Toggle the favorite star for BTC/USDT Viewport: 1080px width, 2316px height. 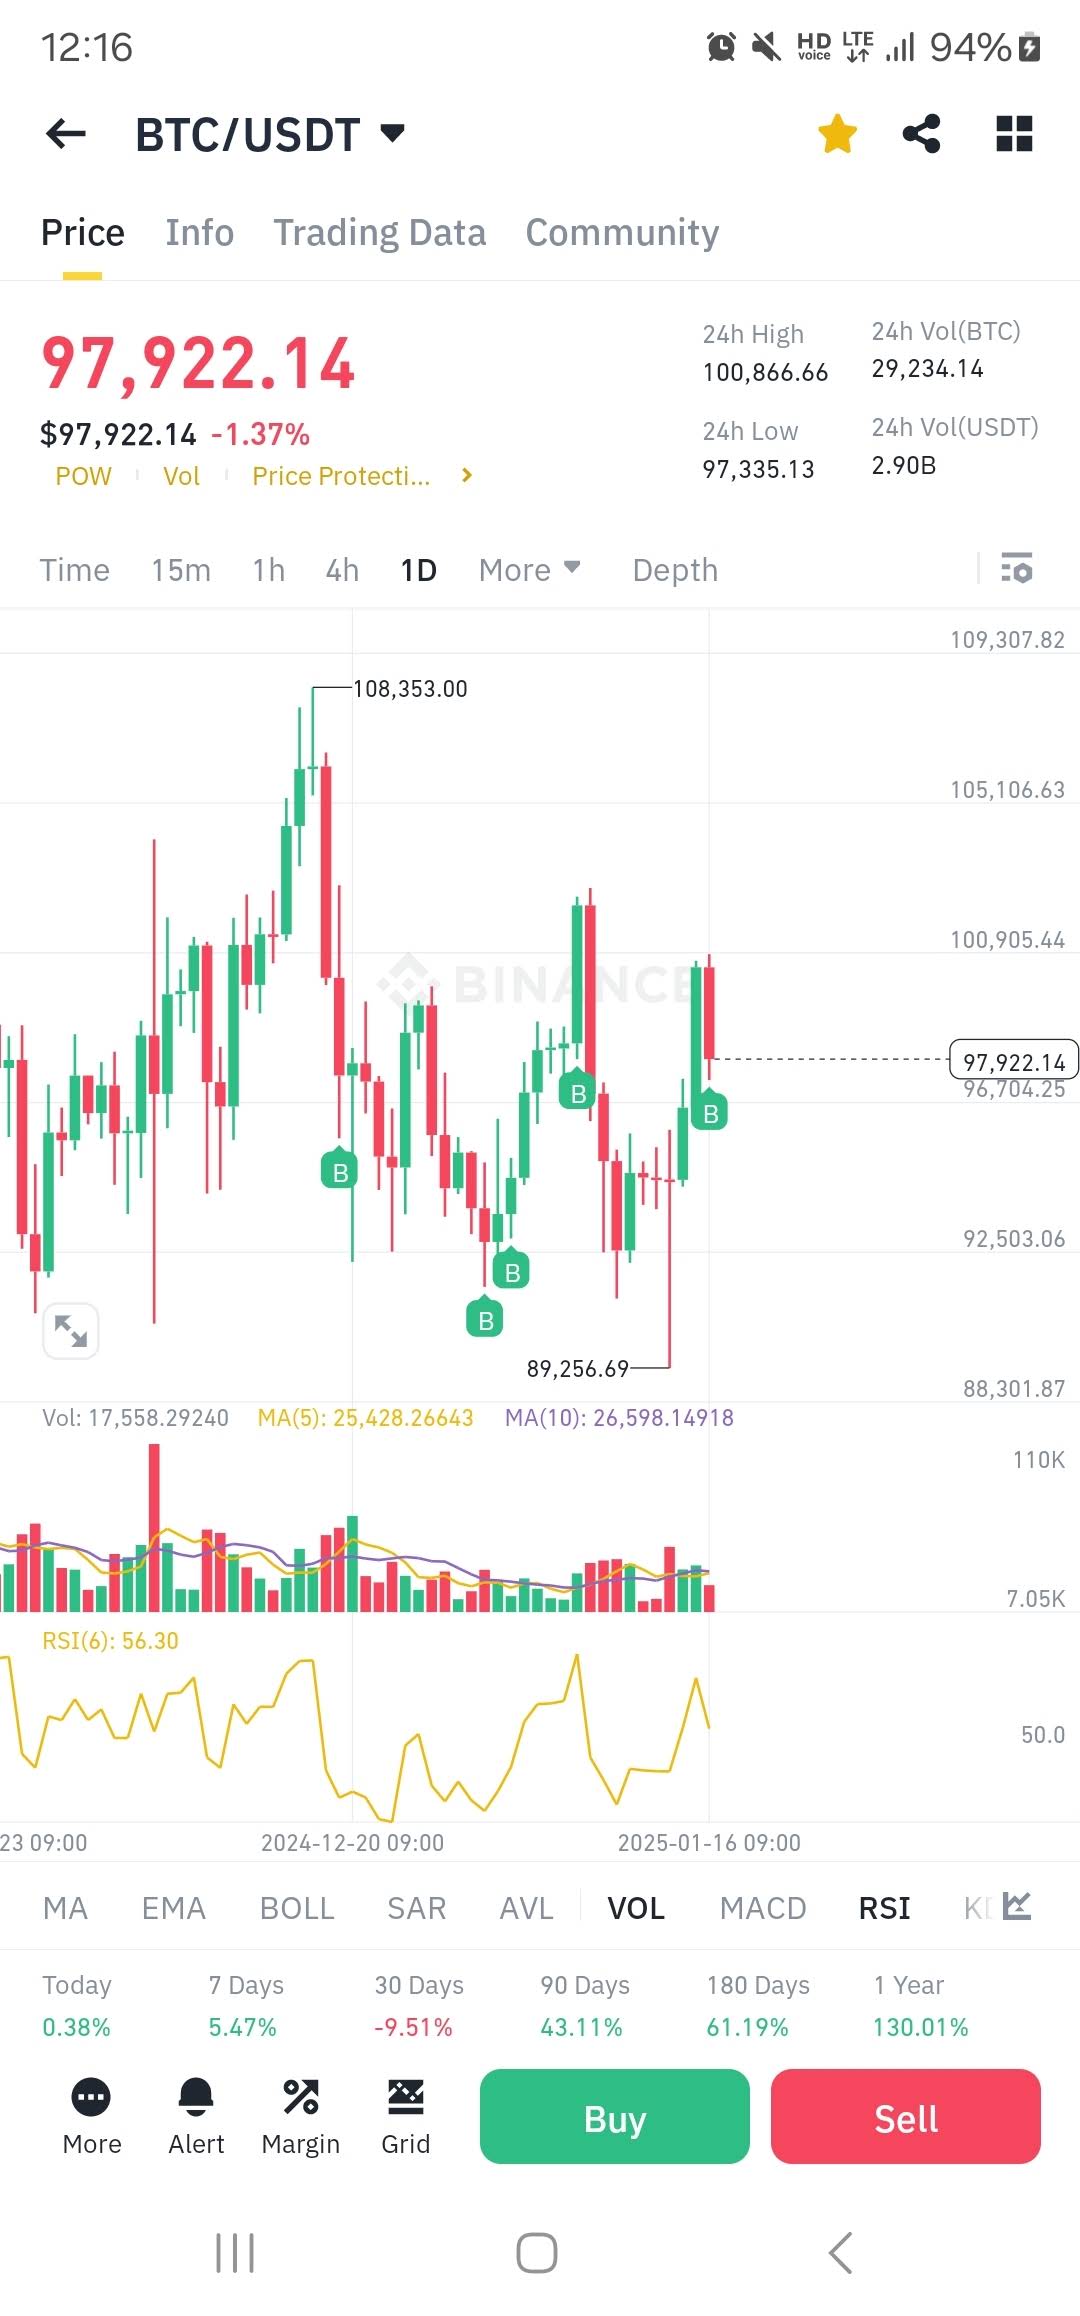point(837,134)
